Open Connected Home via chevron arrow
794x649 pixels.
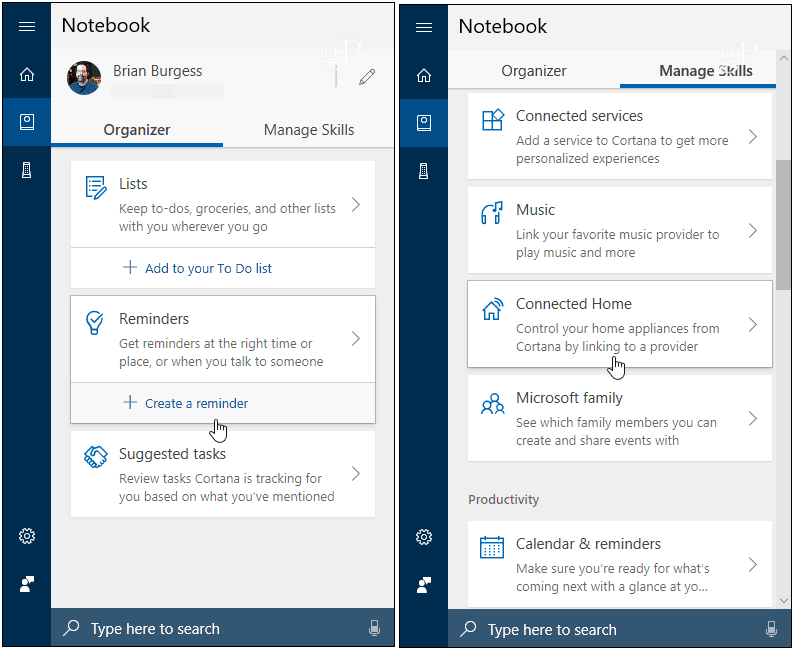point(753,324)
